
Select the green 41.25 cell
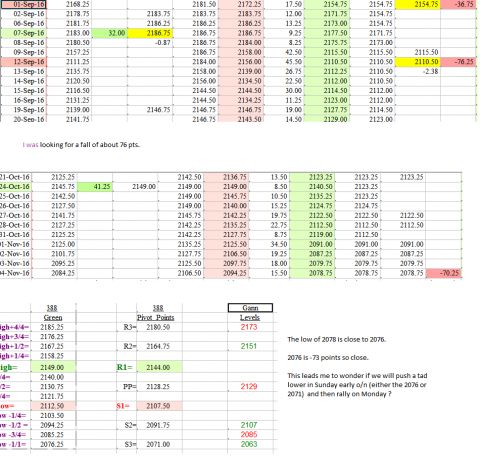[x=95, y=187]
